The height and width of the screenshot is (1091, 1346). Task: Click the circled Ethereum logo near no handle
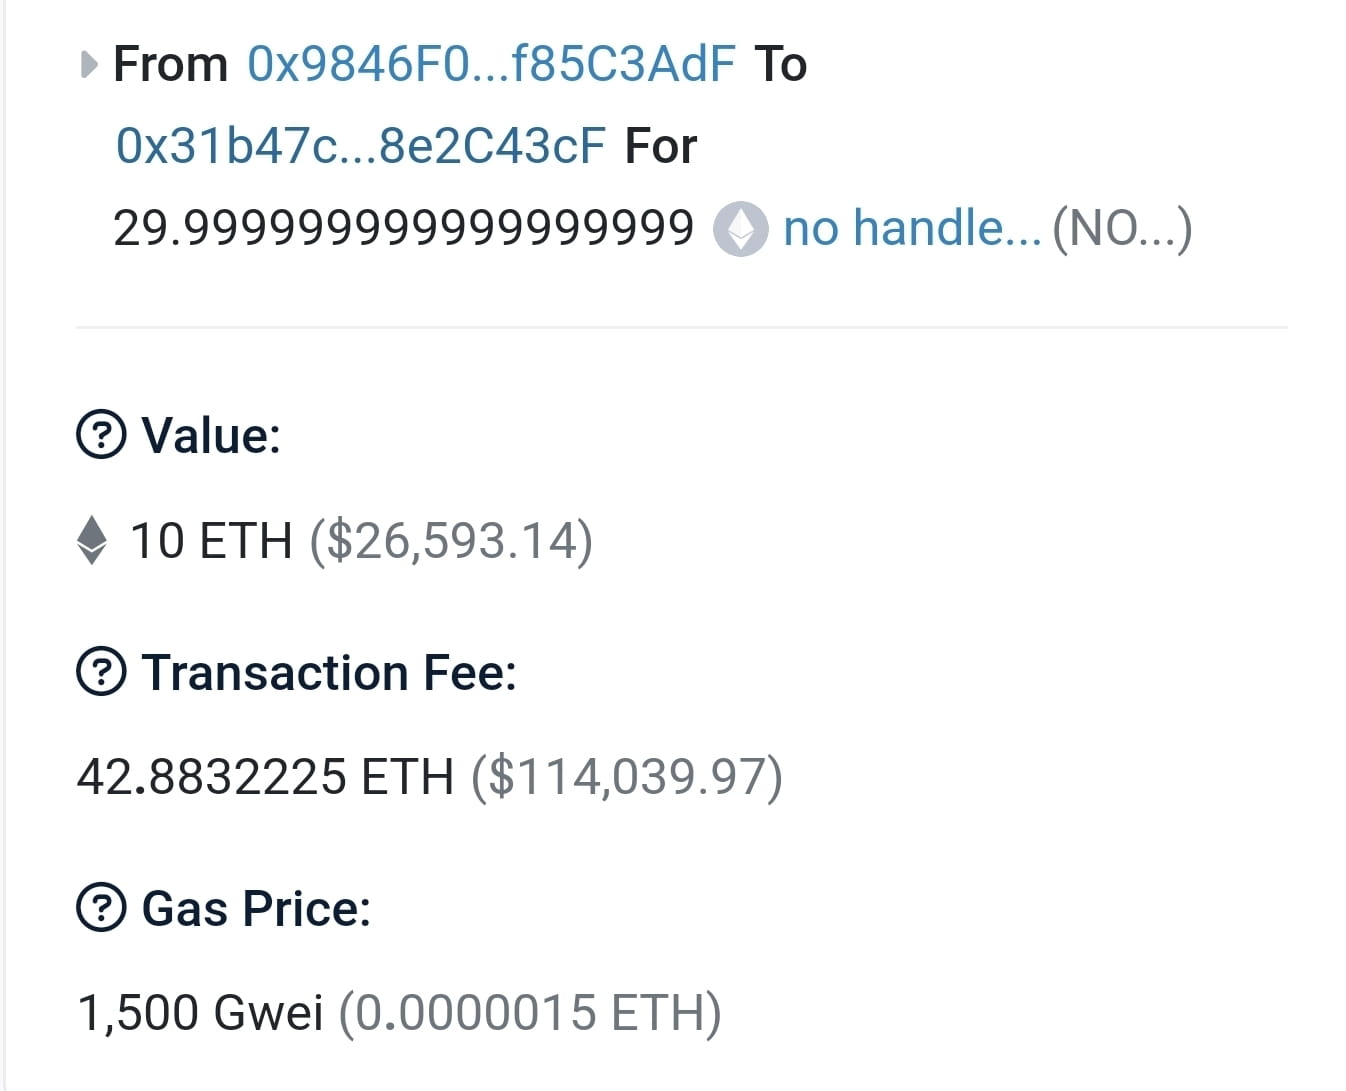click(740, 229)
